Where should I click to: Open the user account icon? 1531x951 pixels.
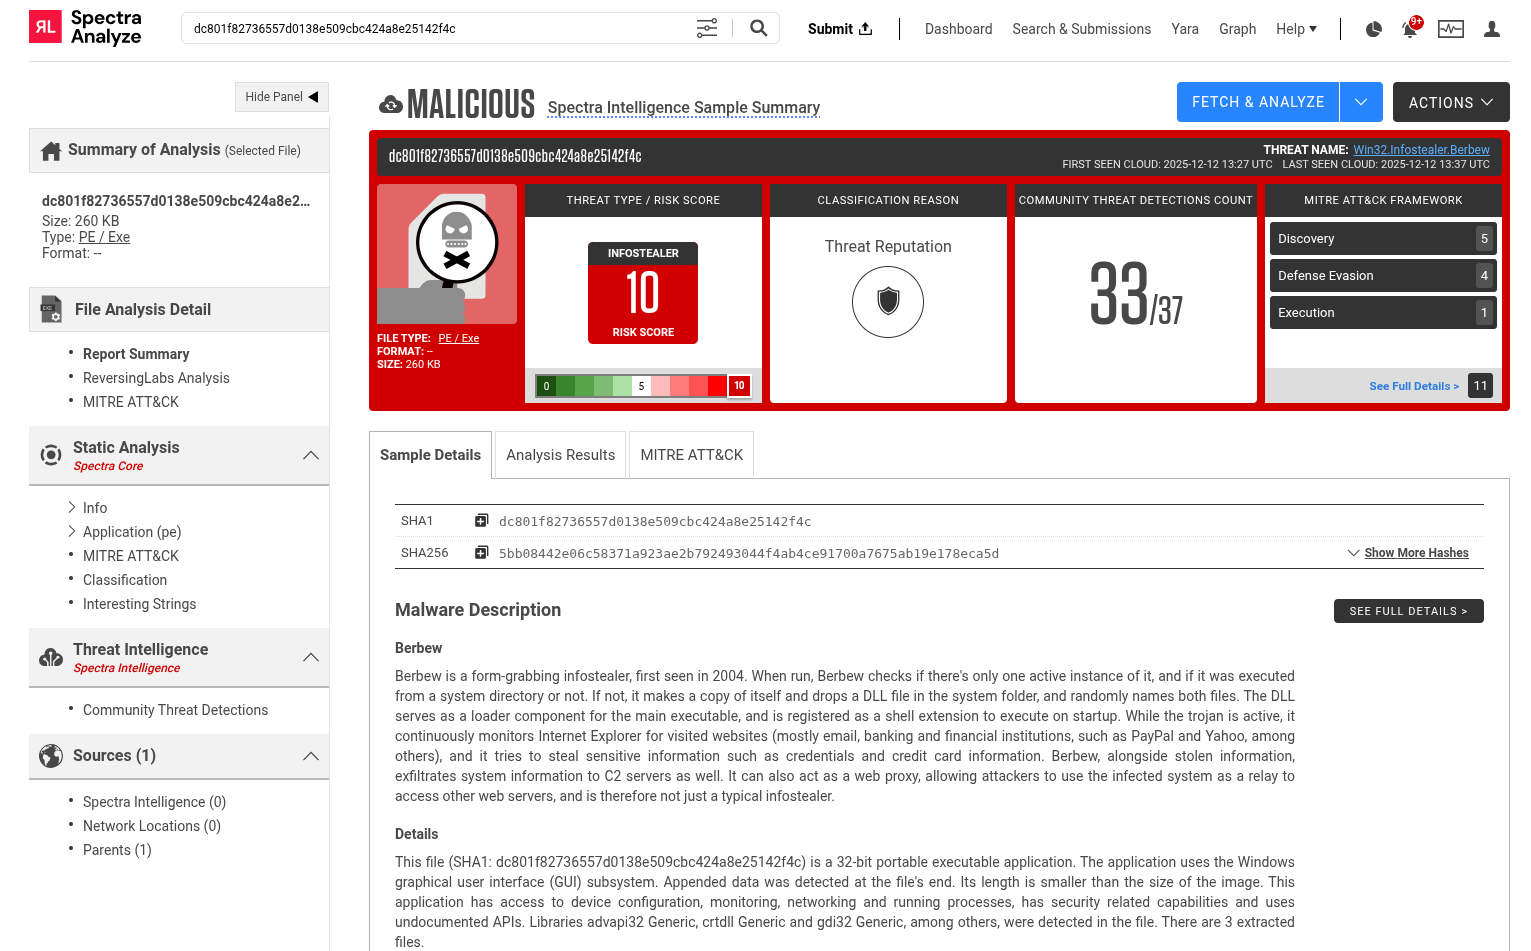(x=1491, y=29)
